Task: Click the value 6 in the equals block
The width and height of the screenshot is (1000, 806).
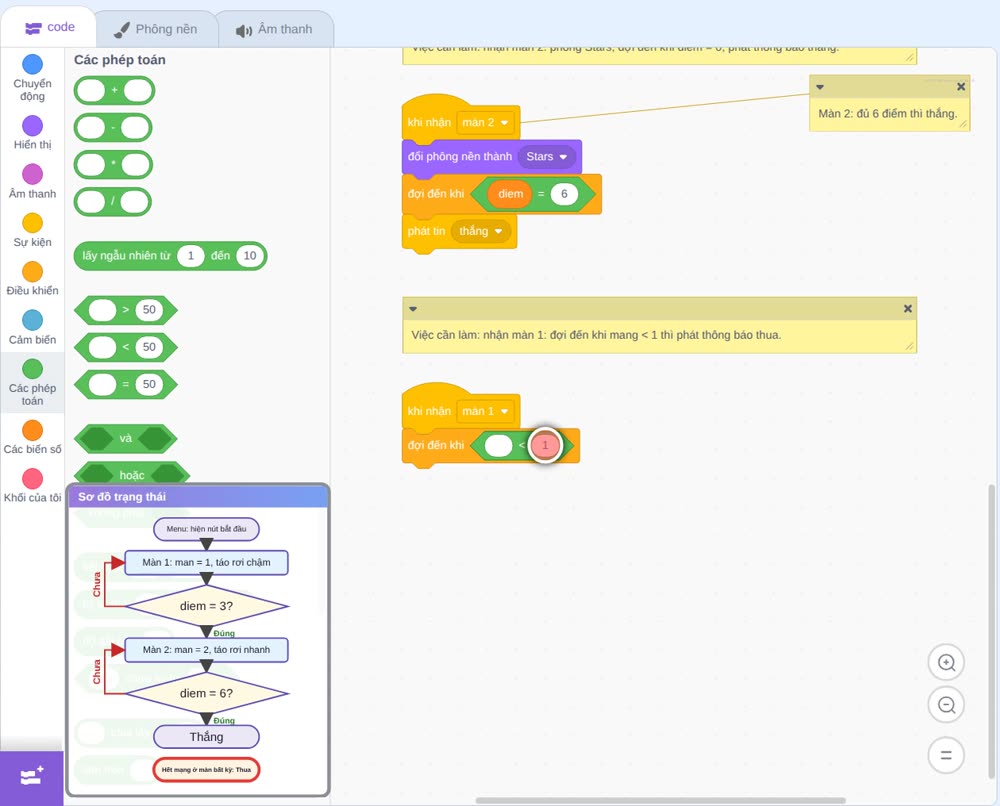Action: pos(564,194)
